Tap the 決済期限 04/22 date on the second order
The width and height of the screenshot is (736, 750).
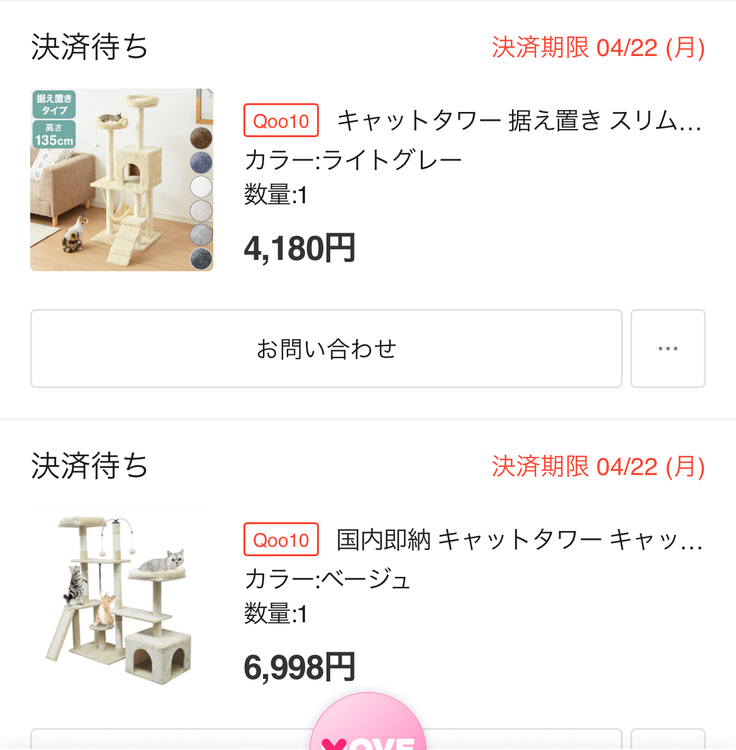coord(598,466)
